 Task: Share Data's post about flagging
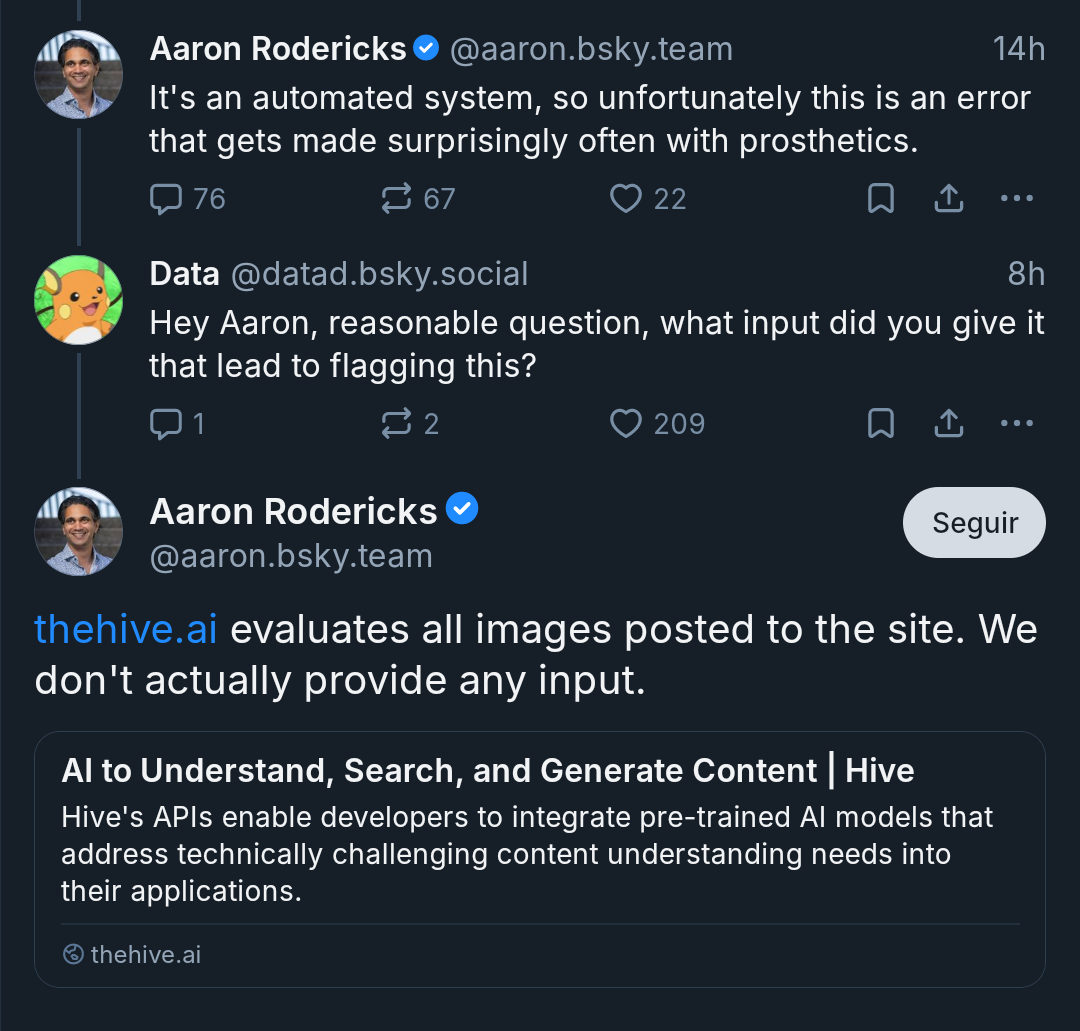tap(948, 424)
